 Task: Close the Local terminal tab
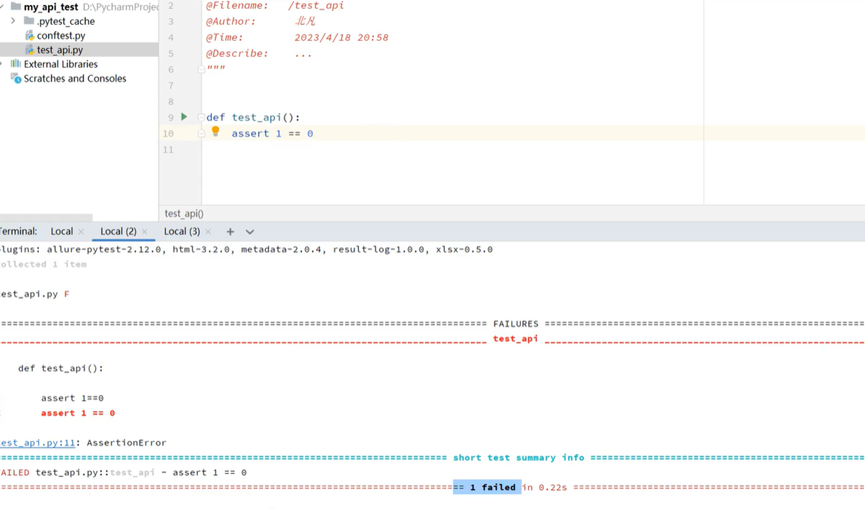pyautogui.click(x=81, y=232)
